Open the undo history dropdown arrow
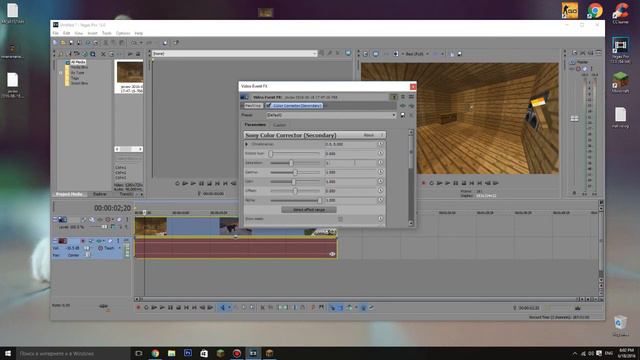This screenshot has height=360, width=640. (141, 42)
